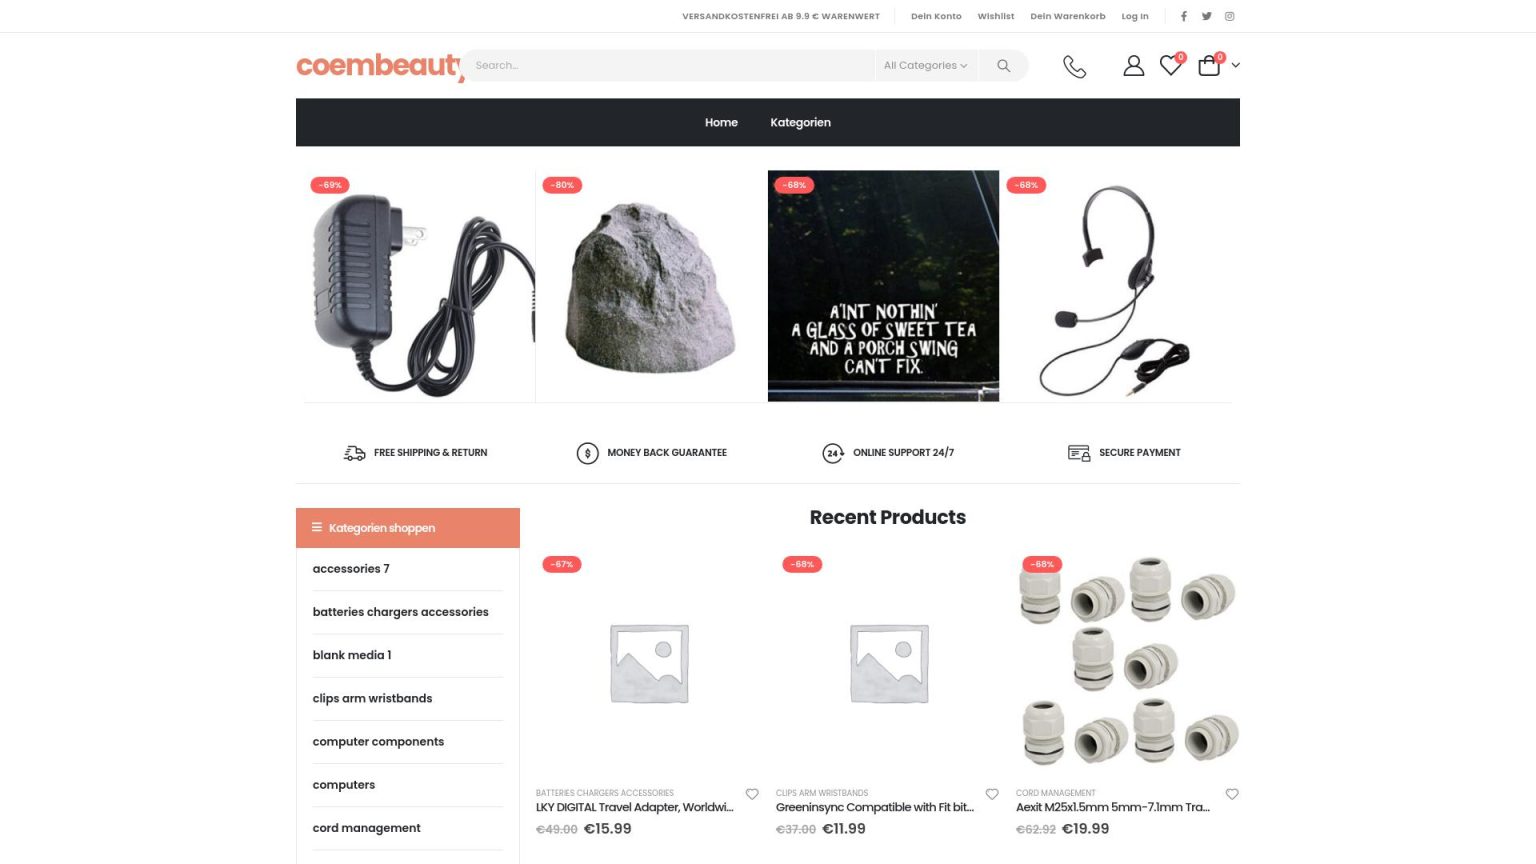Go to the Home menu item
The width and height of the screenshot is (1536, 864).
721,123
